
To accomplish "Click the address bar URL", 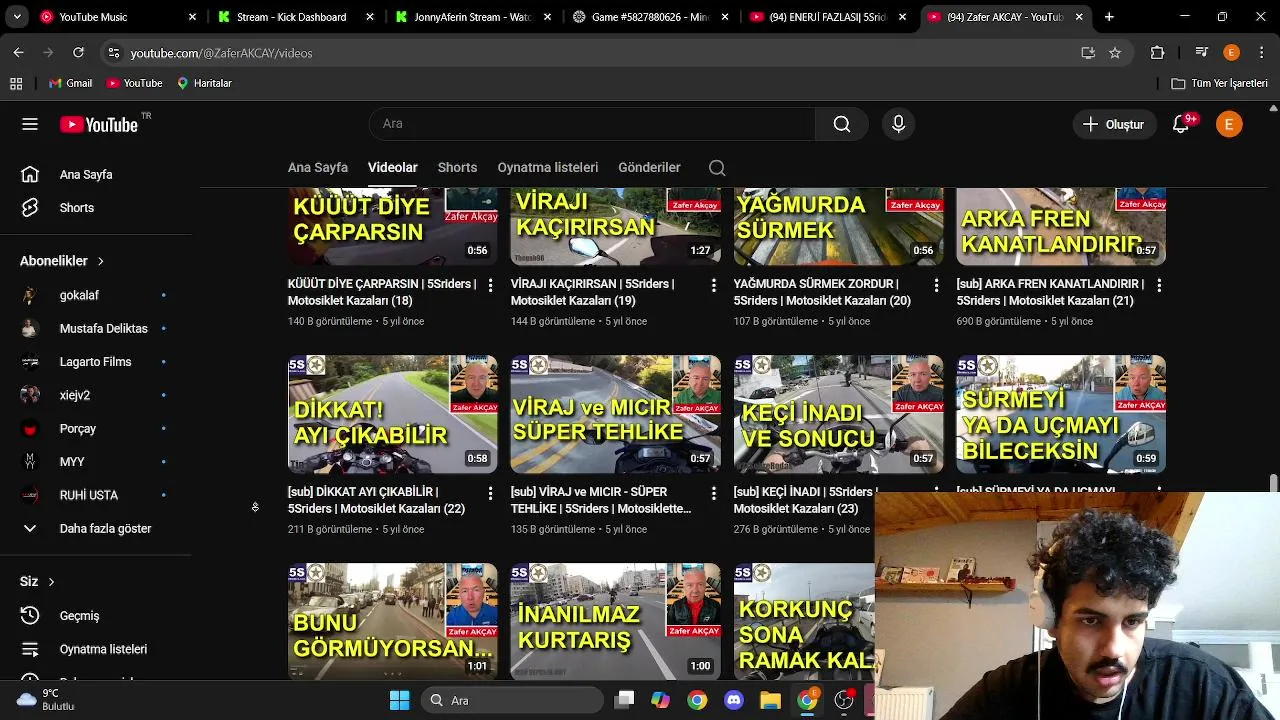I will point(222,53).
